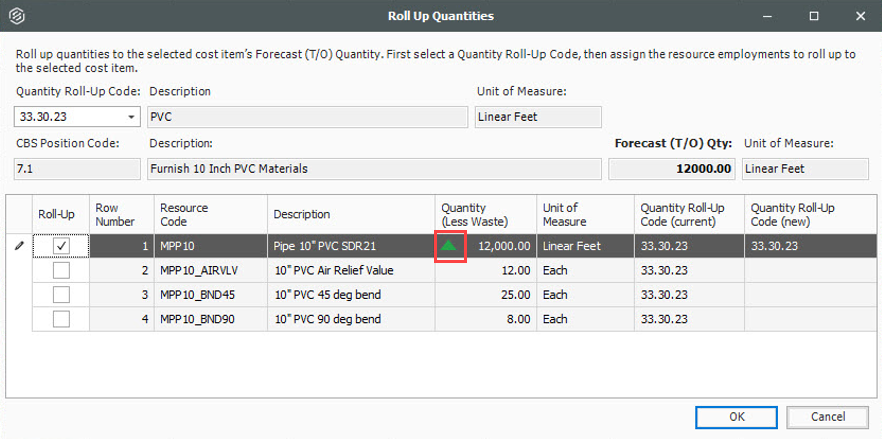Tick the Roll-Up checkbox for MPP10_BND90
This screenshot has width=882, height=439.
[61, 320]
